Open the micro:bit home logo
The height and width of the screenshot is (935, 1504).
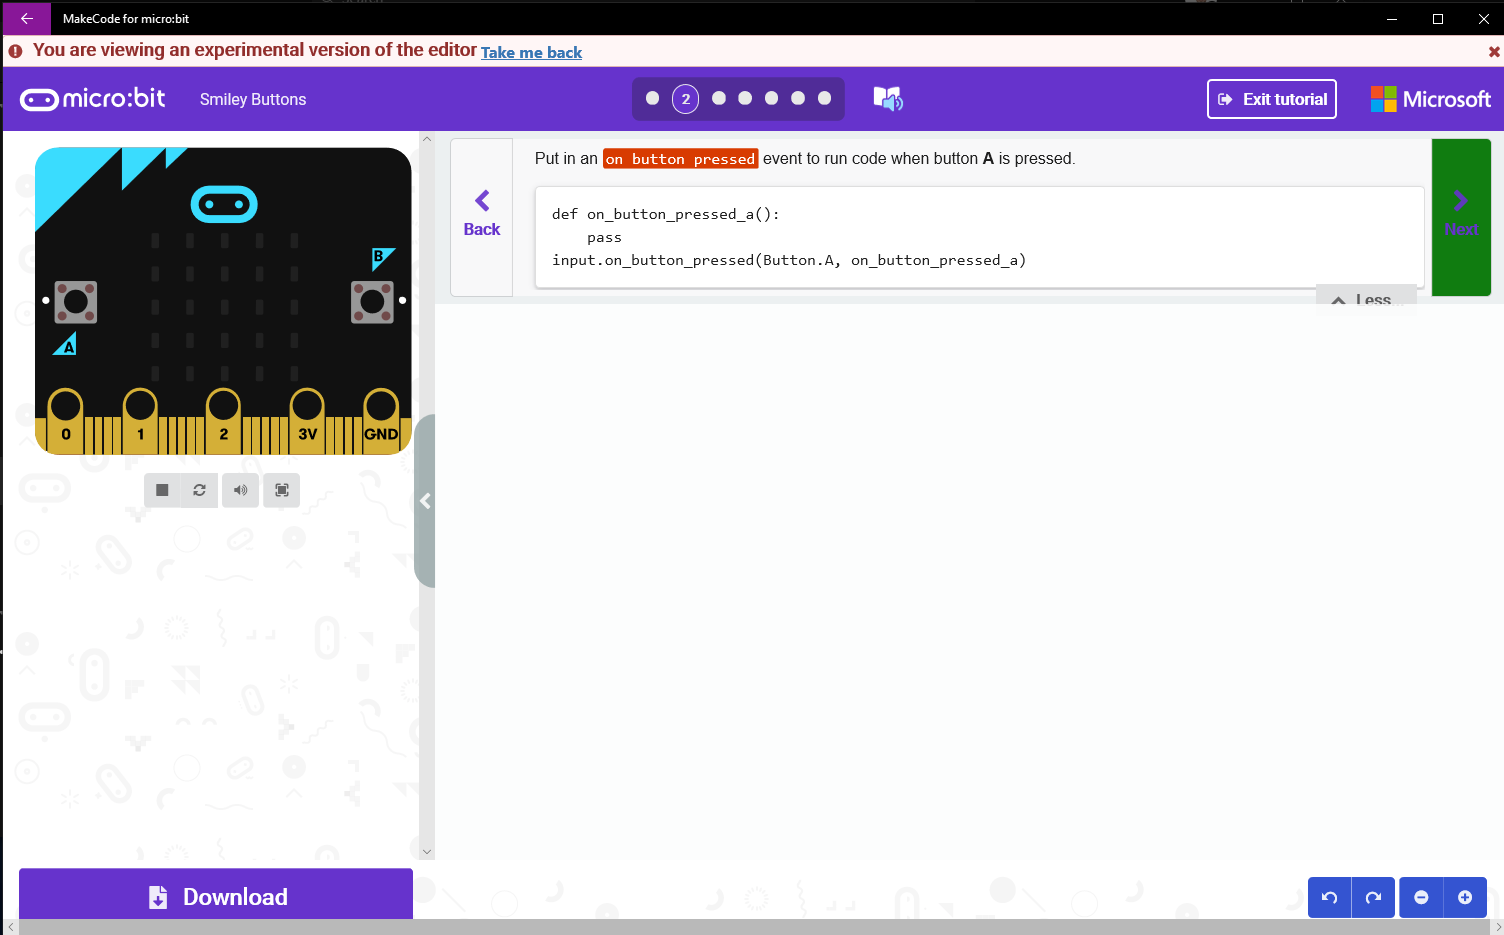click(x=93, y=99)
